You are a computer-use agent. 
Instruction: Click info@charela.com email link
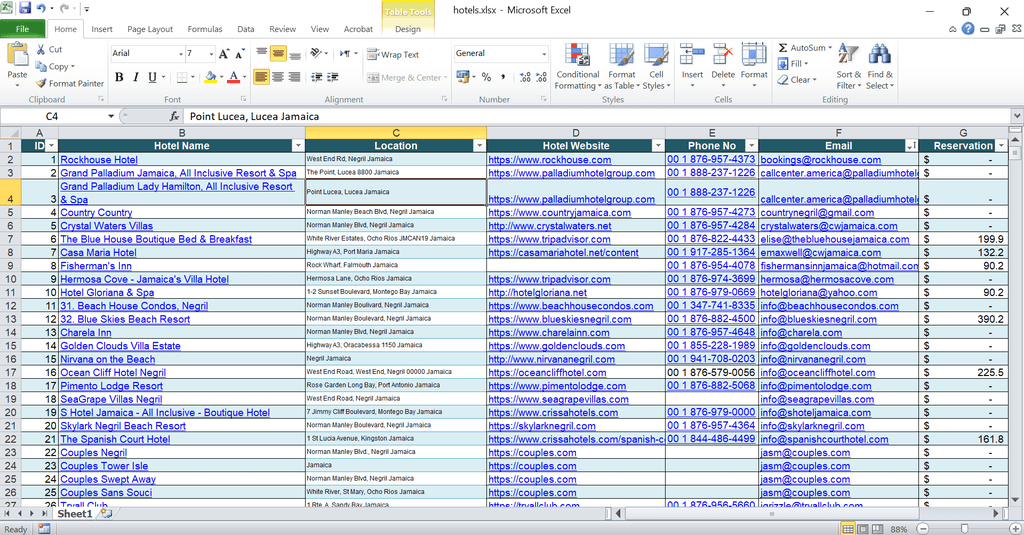[x=801, y=332]
